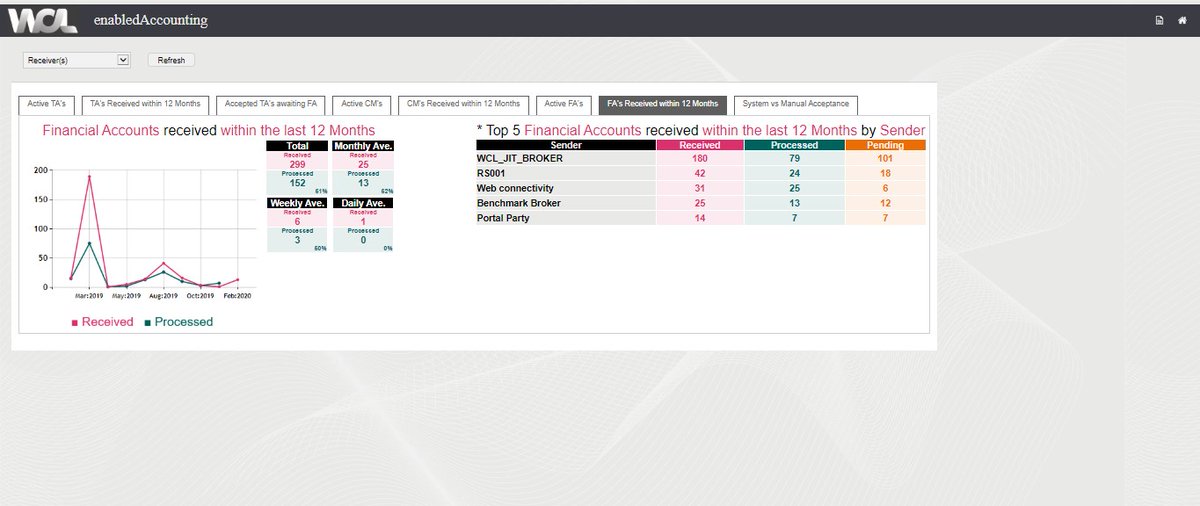Click the Weekly Ave. stats header

[x=297, y=203]
